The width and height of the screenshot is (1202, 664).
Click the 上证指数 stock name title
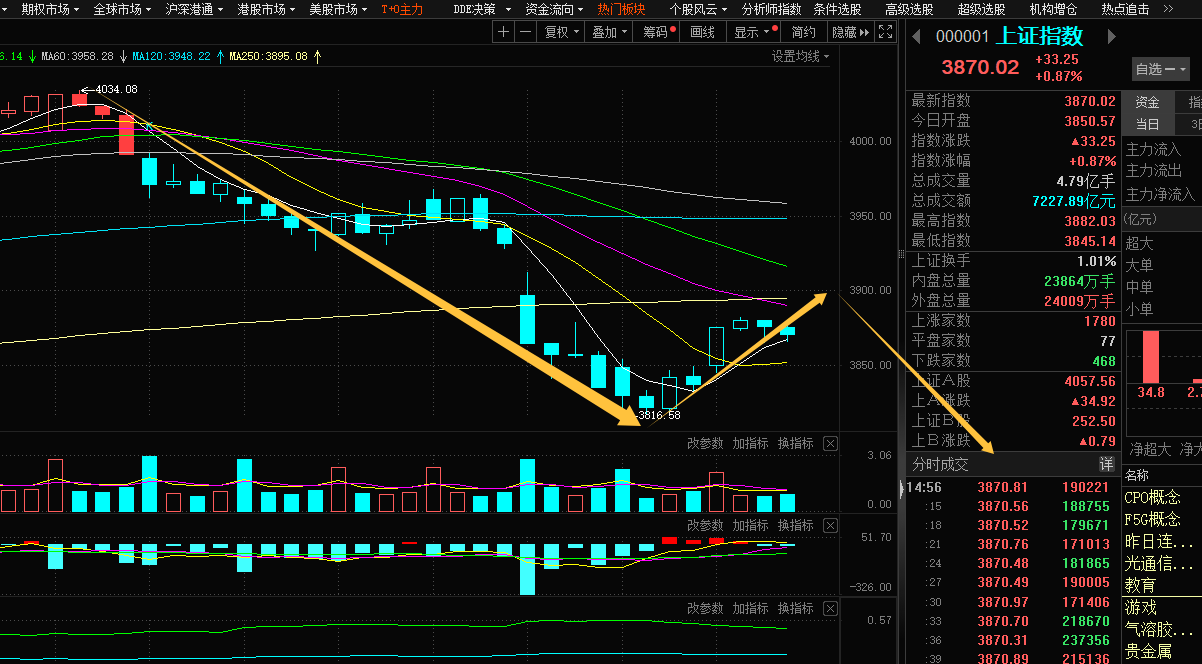click(1040, 37)
